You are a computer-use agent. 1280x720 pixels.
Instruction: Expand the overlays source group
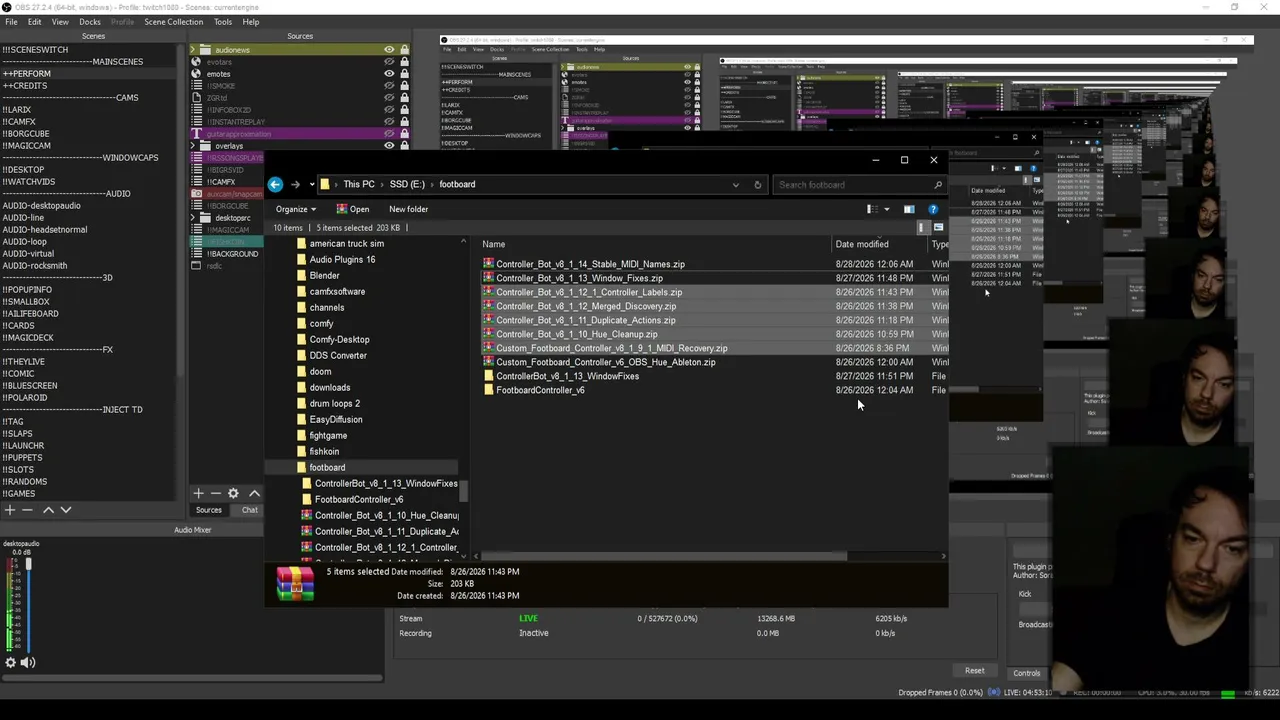194,146
